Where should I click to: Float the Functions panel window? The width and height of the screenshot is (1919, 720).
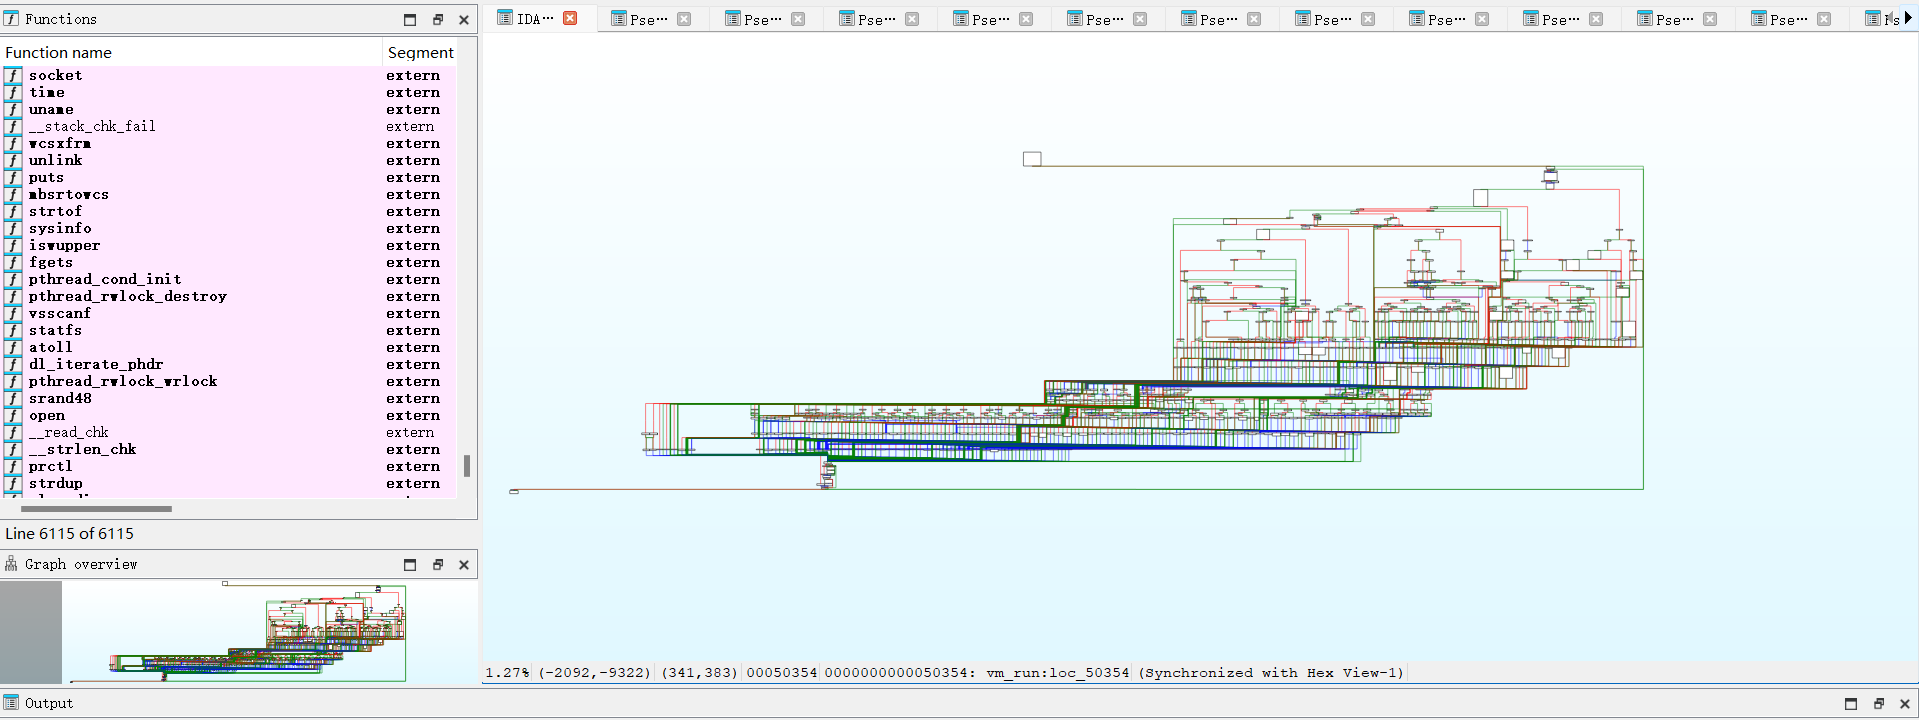pos(438,19)
